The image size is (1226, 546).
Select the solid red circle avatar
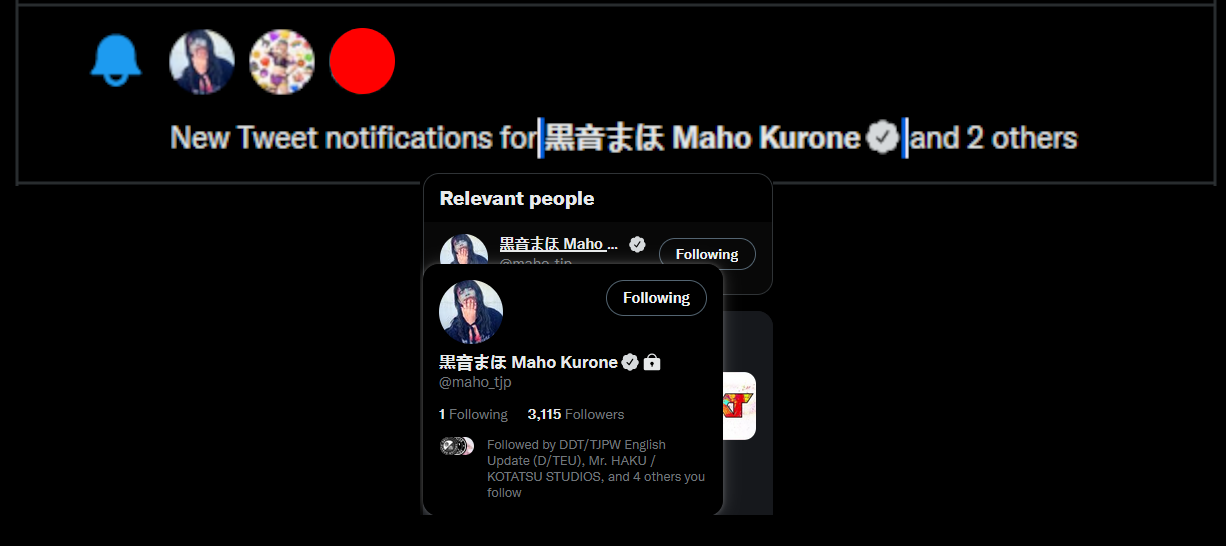pyautogui.click(x=362, y=61)
